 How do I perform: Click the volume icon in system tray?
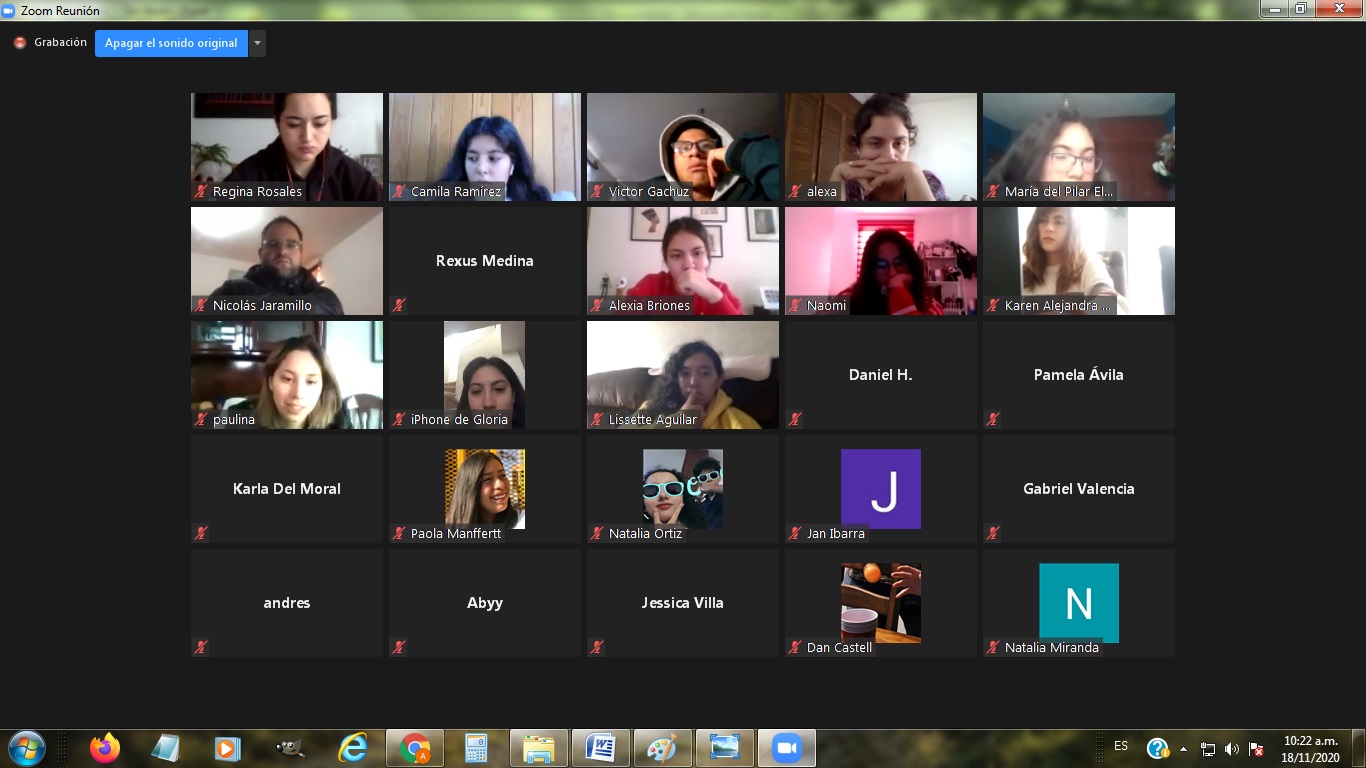pyautogui.click(x=1232, y=749)
